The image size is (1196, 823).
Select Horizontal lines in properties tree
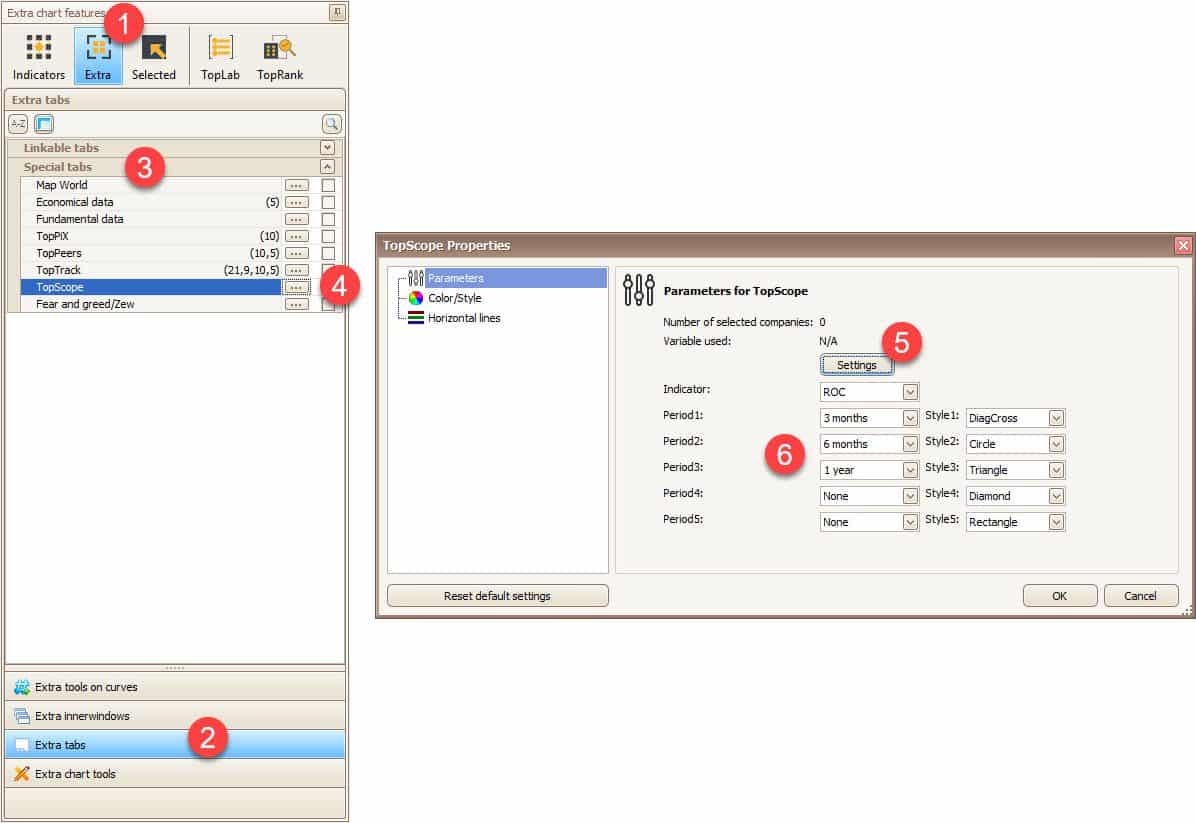pos(464,318)
